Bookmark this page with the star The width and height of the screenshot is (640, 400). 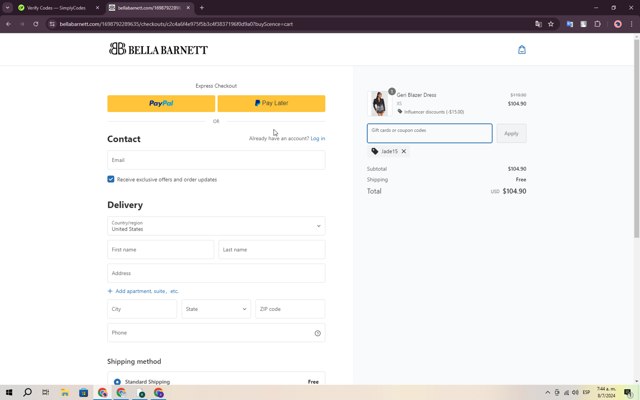(x=551, y=24)
